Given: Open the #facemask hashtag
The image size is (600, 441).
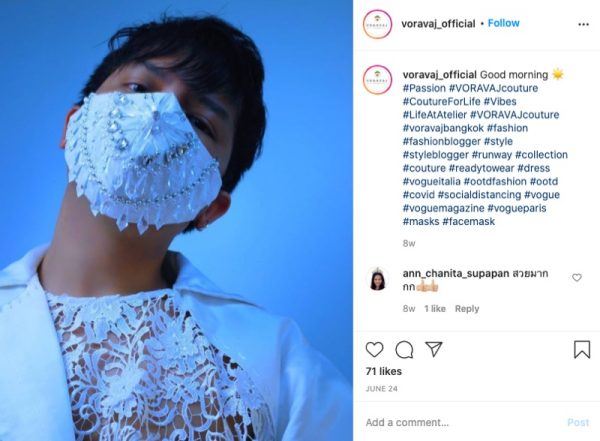Looking at the screenshot, I should pyautogui.click(x=469, y=221).
